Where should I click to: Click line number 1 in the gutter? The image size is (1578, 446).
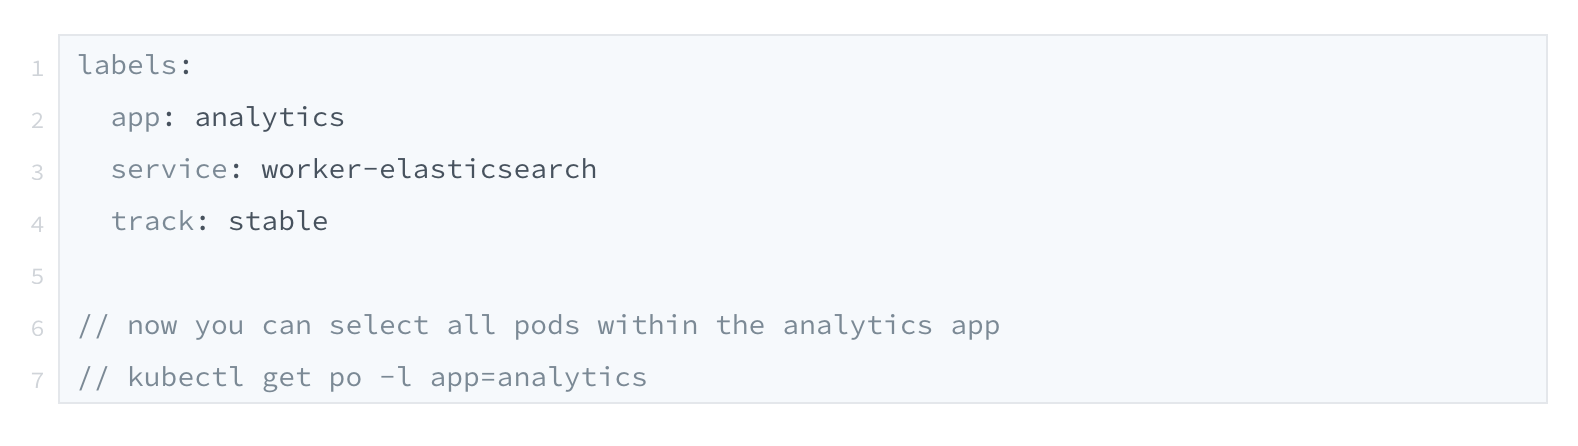[x=37, y=68]
